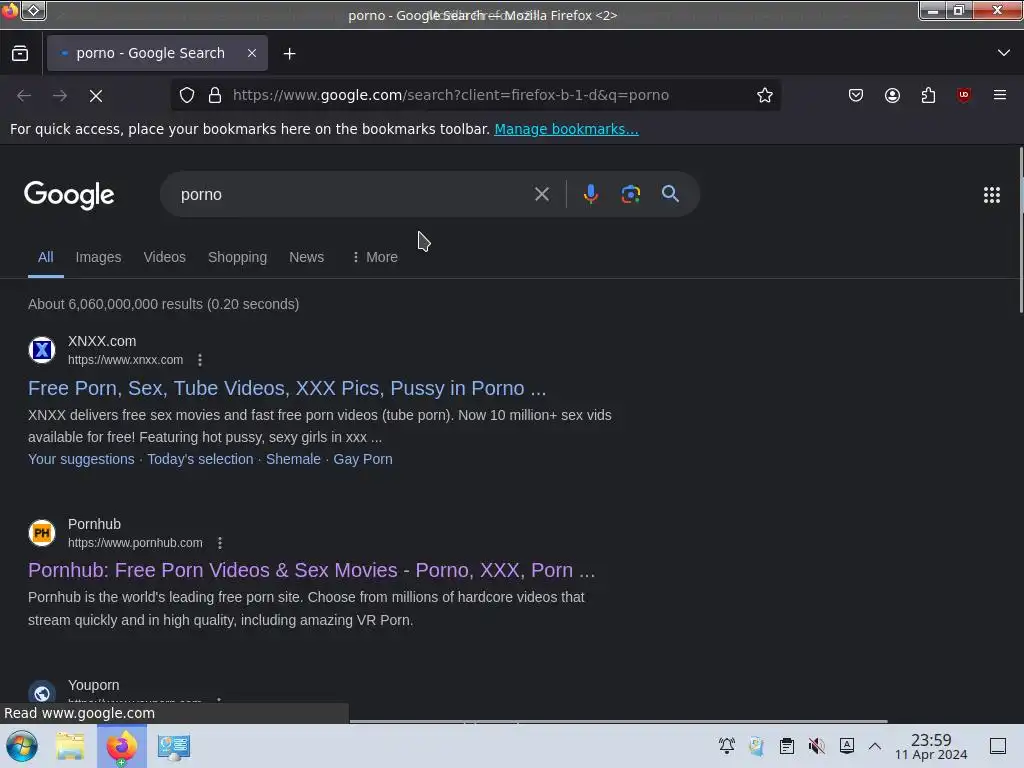Open the Start menu button
Screen dimensions: 1024x768
point(22,746)
